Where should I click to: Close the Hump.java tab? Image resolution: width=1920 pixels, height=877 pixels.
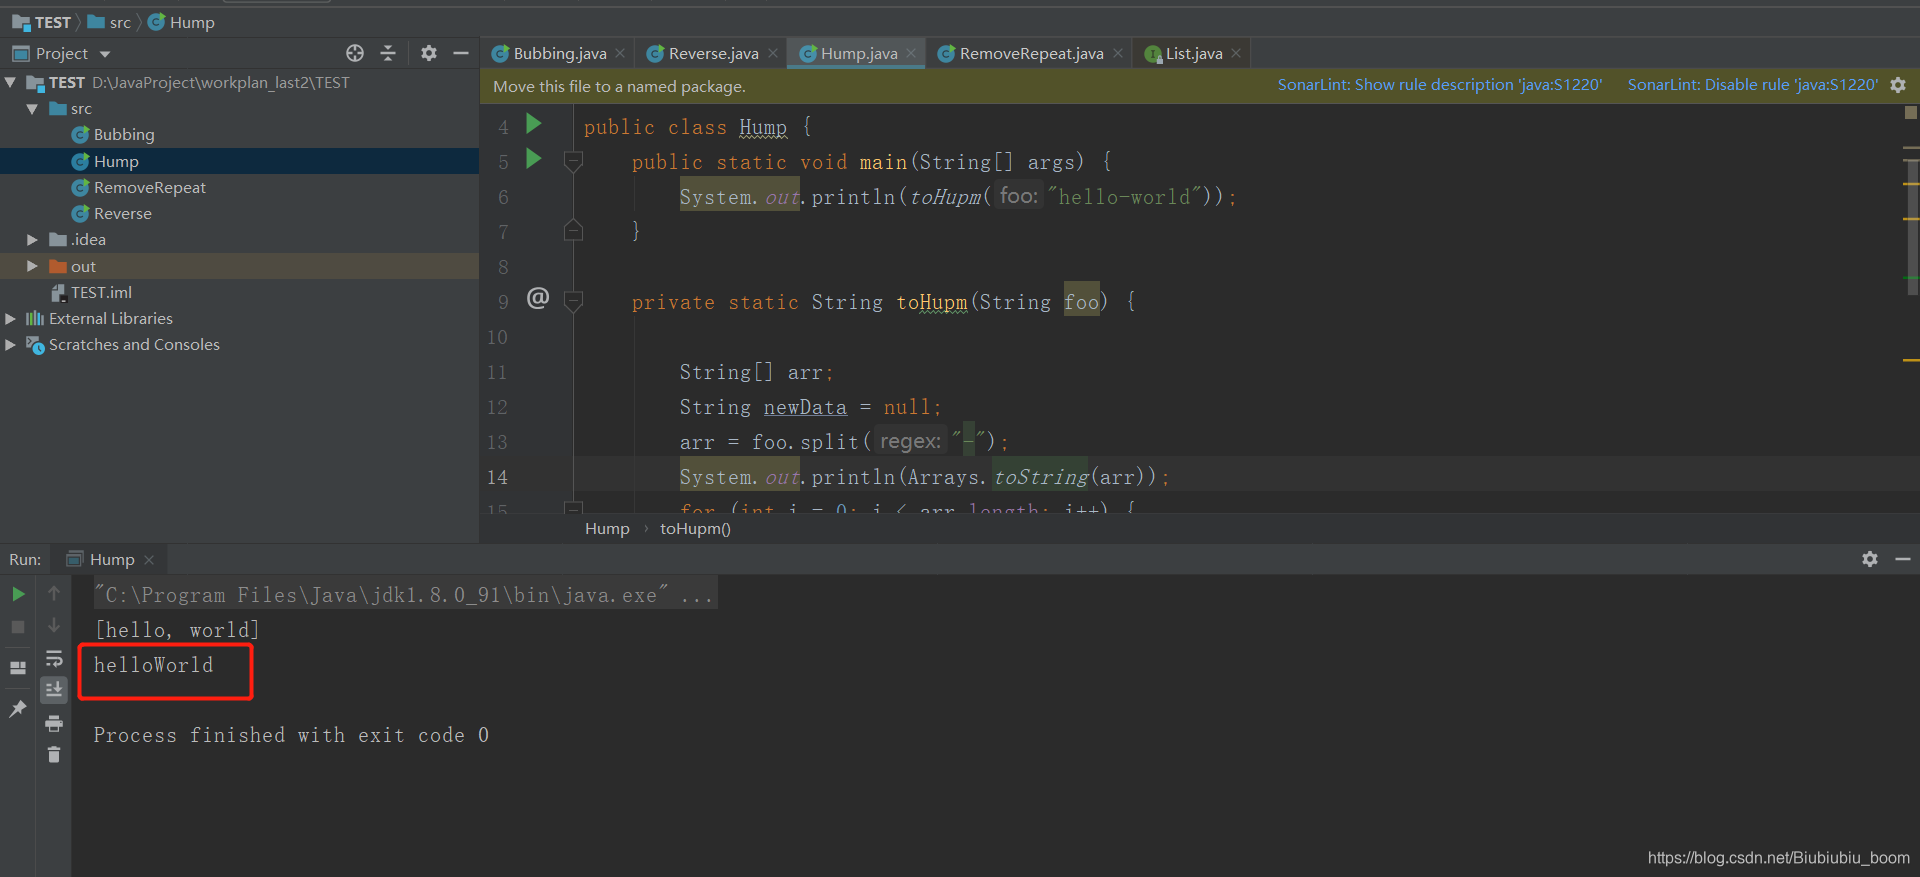(911, 53)
